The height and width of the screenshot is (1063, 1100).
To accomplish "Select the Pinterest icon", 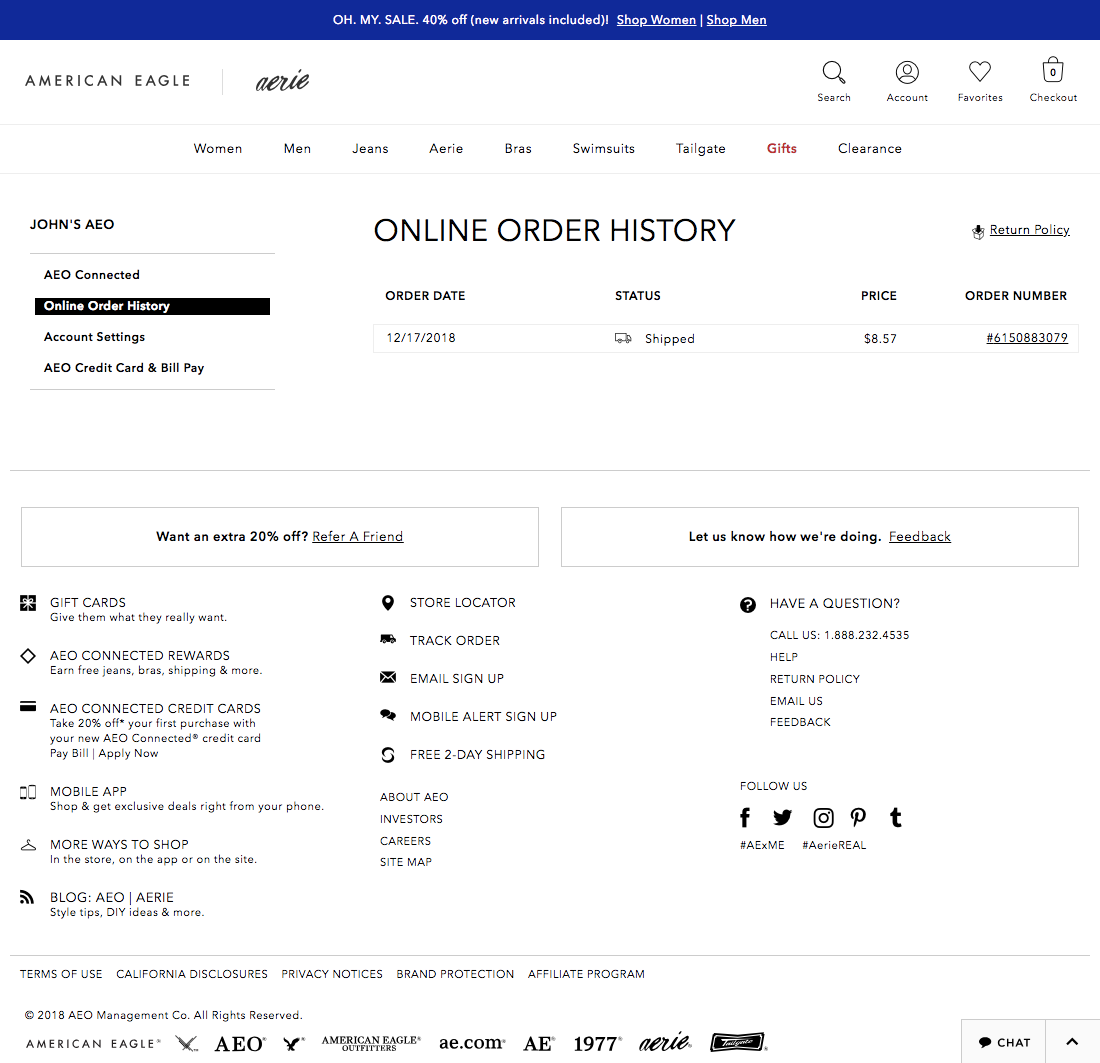I will 858,817.
